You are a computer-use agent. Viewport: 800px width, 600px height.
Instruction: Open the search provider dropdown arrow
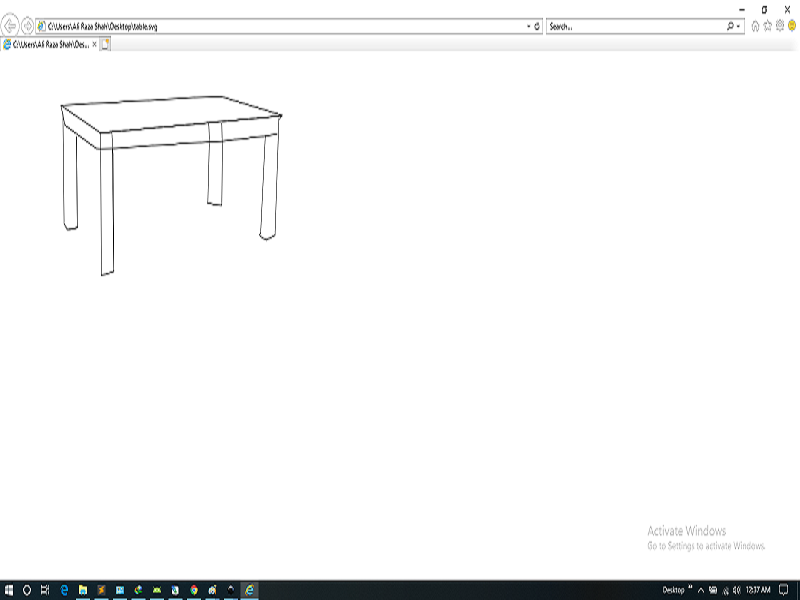(738, 26)
